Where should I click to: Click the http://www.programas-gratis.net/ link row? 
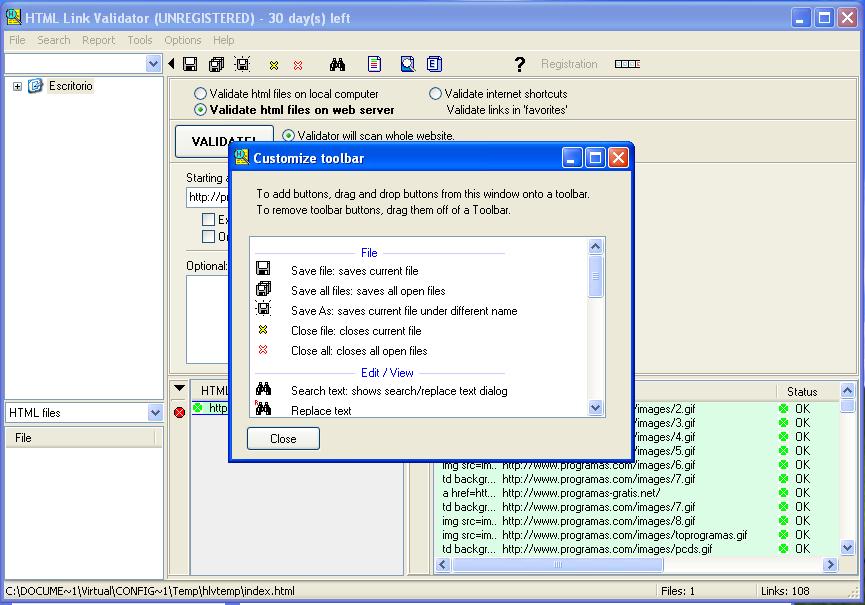tap(638, 493)
